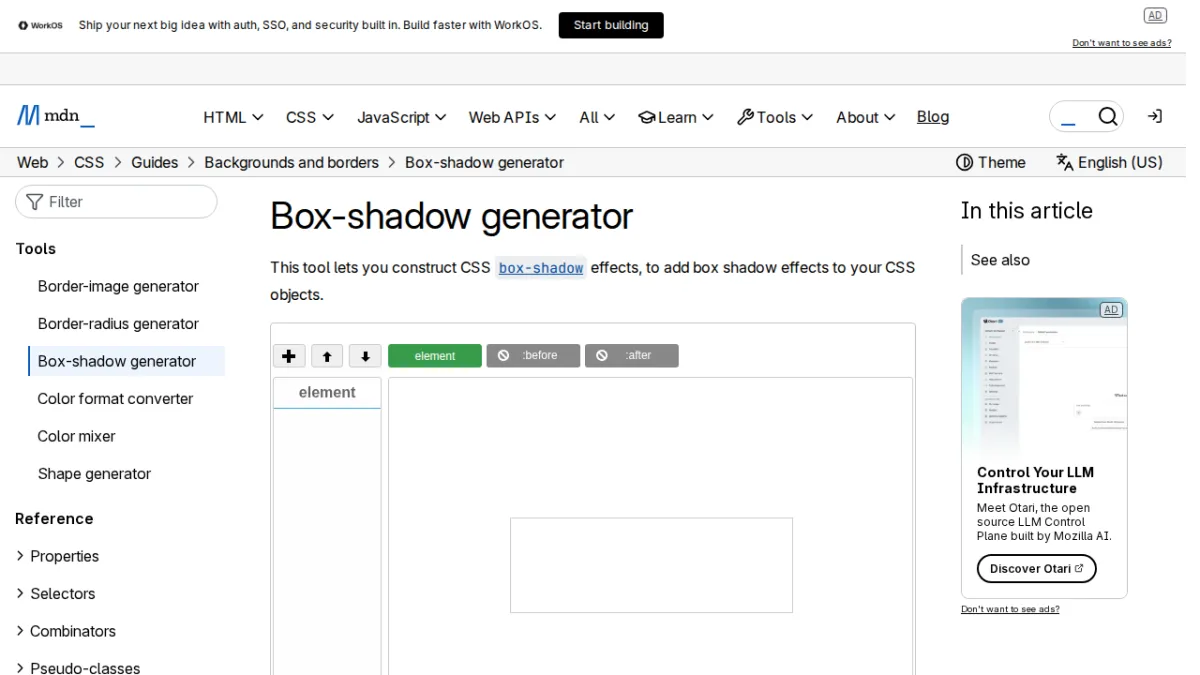Expand the Pseudo-classes reference section
1200x675 pixels.
77,668
